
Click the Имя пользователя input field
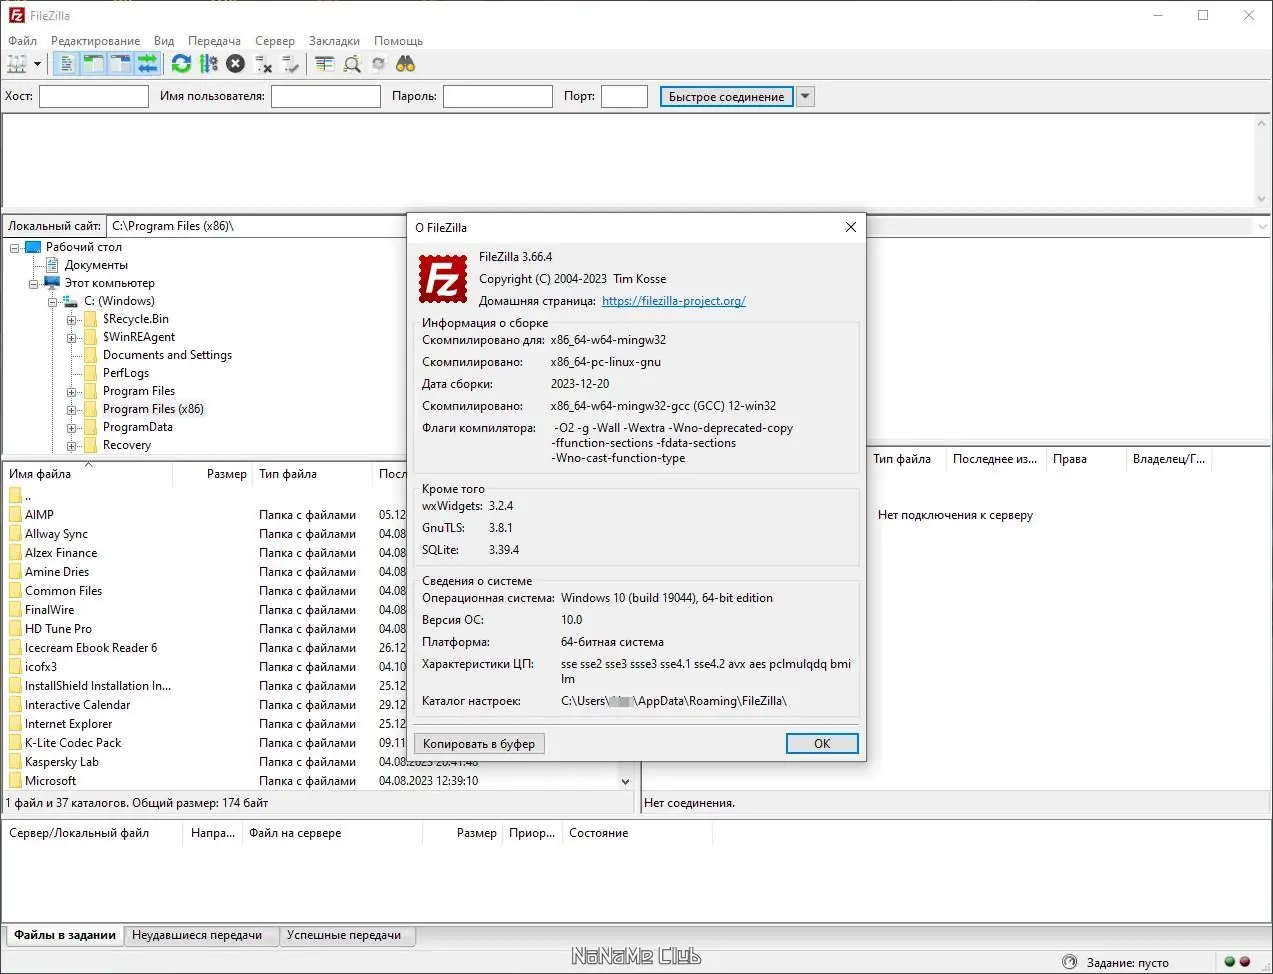coord(326,96)
